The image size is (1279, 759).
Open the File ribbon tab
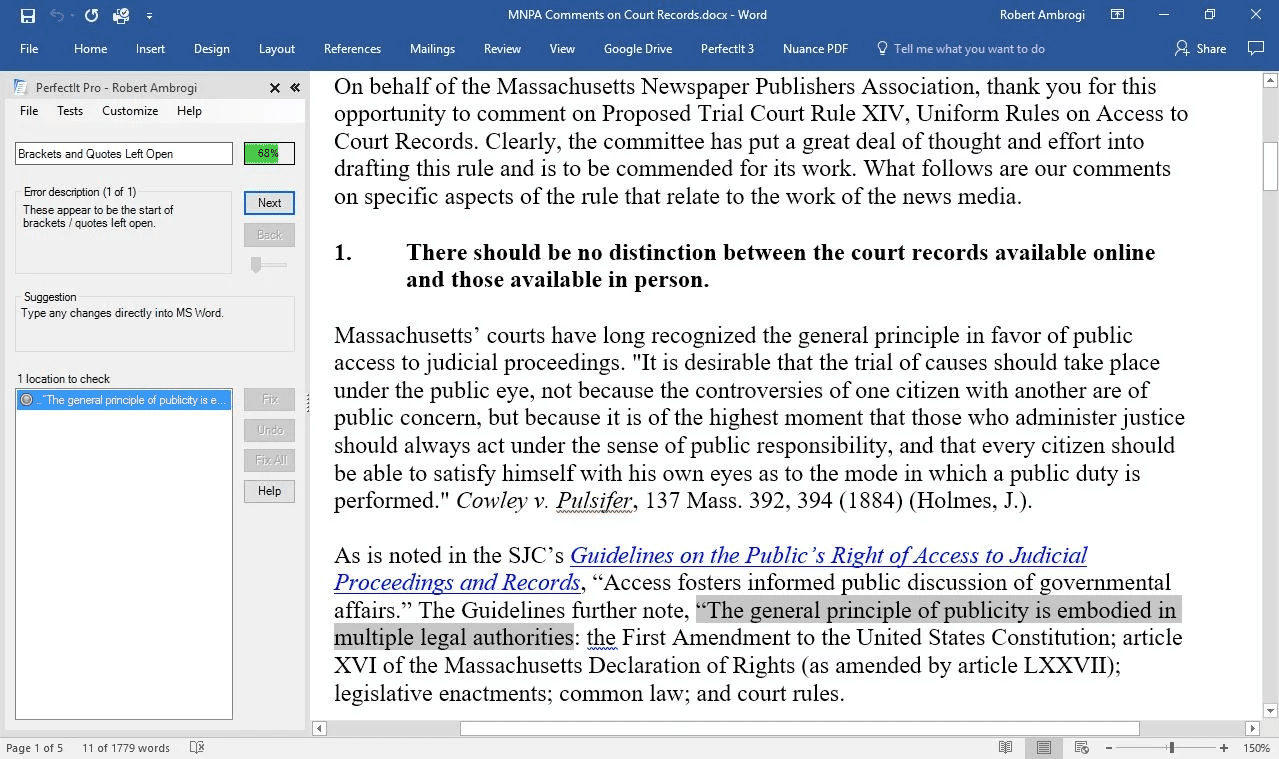click(x=29, y=48)
